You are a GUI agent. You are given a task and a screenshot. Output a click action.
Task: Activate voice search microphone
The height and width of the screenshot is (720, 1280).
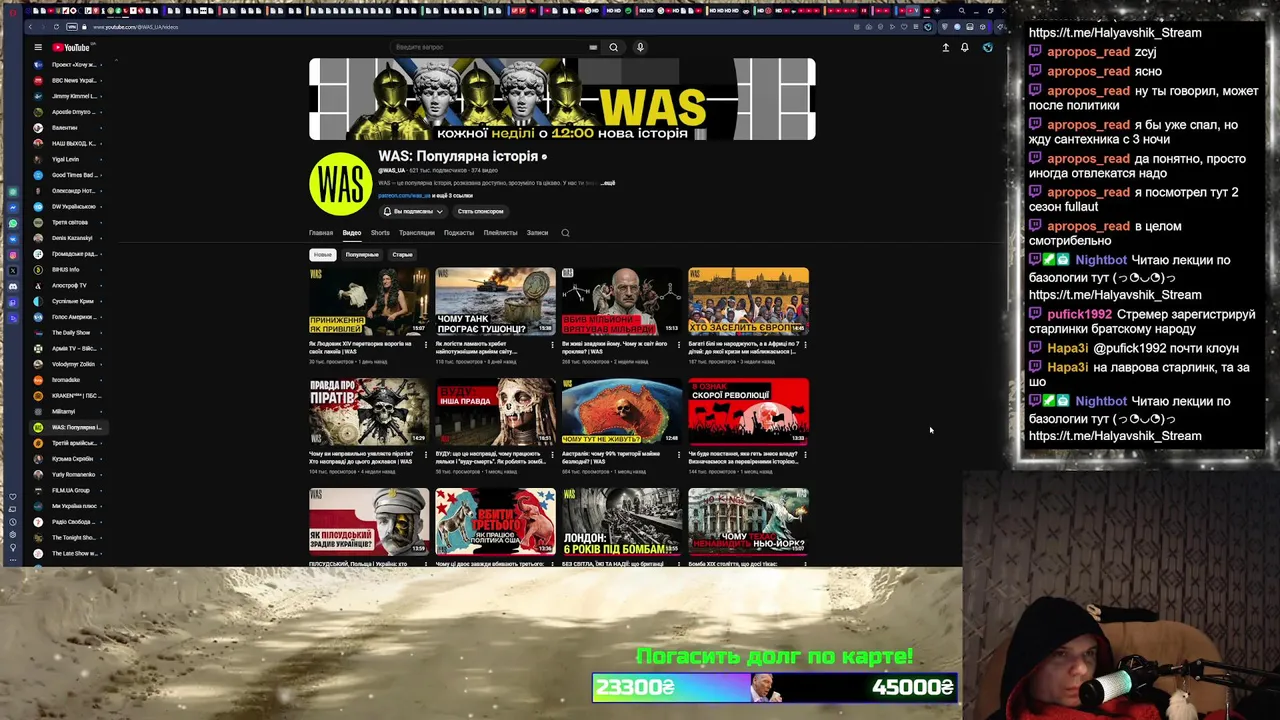pyautogui.click(x=640, y=47)
